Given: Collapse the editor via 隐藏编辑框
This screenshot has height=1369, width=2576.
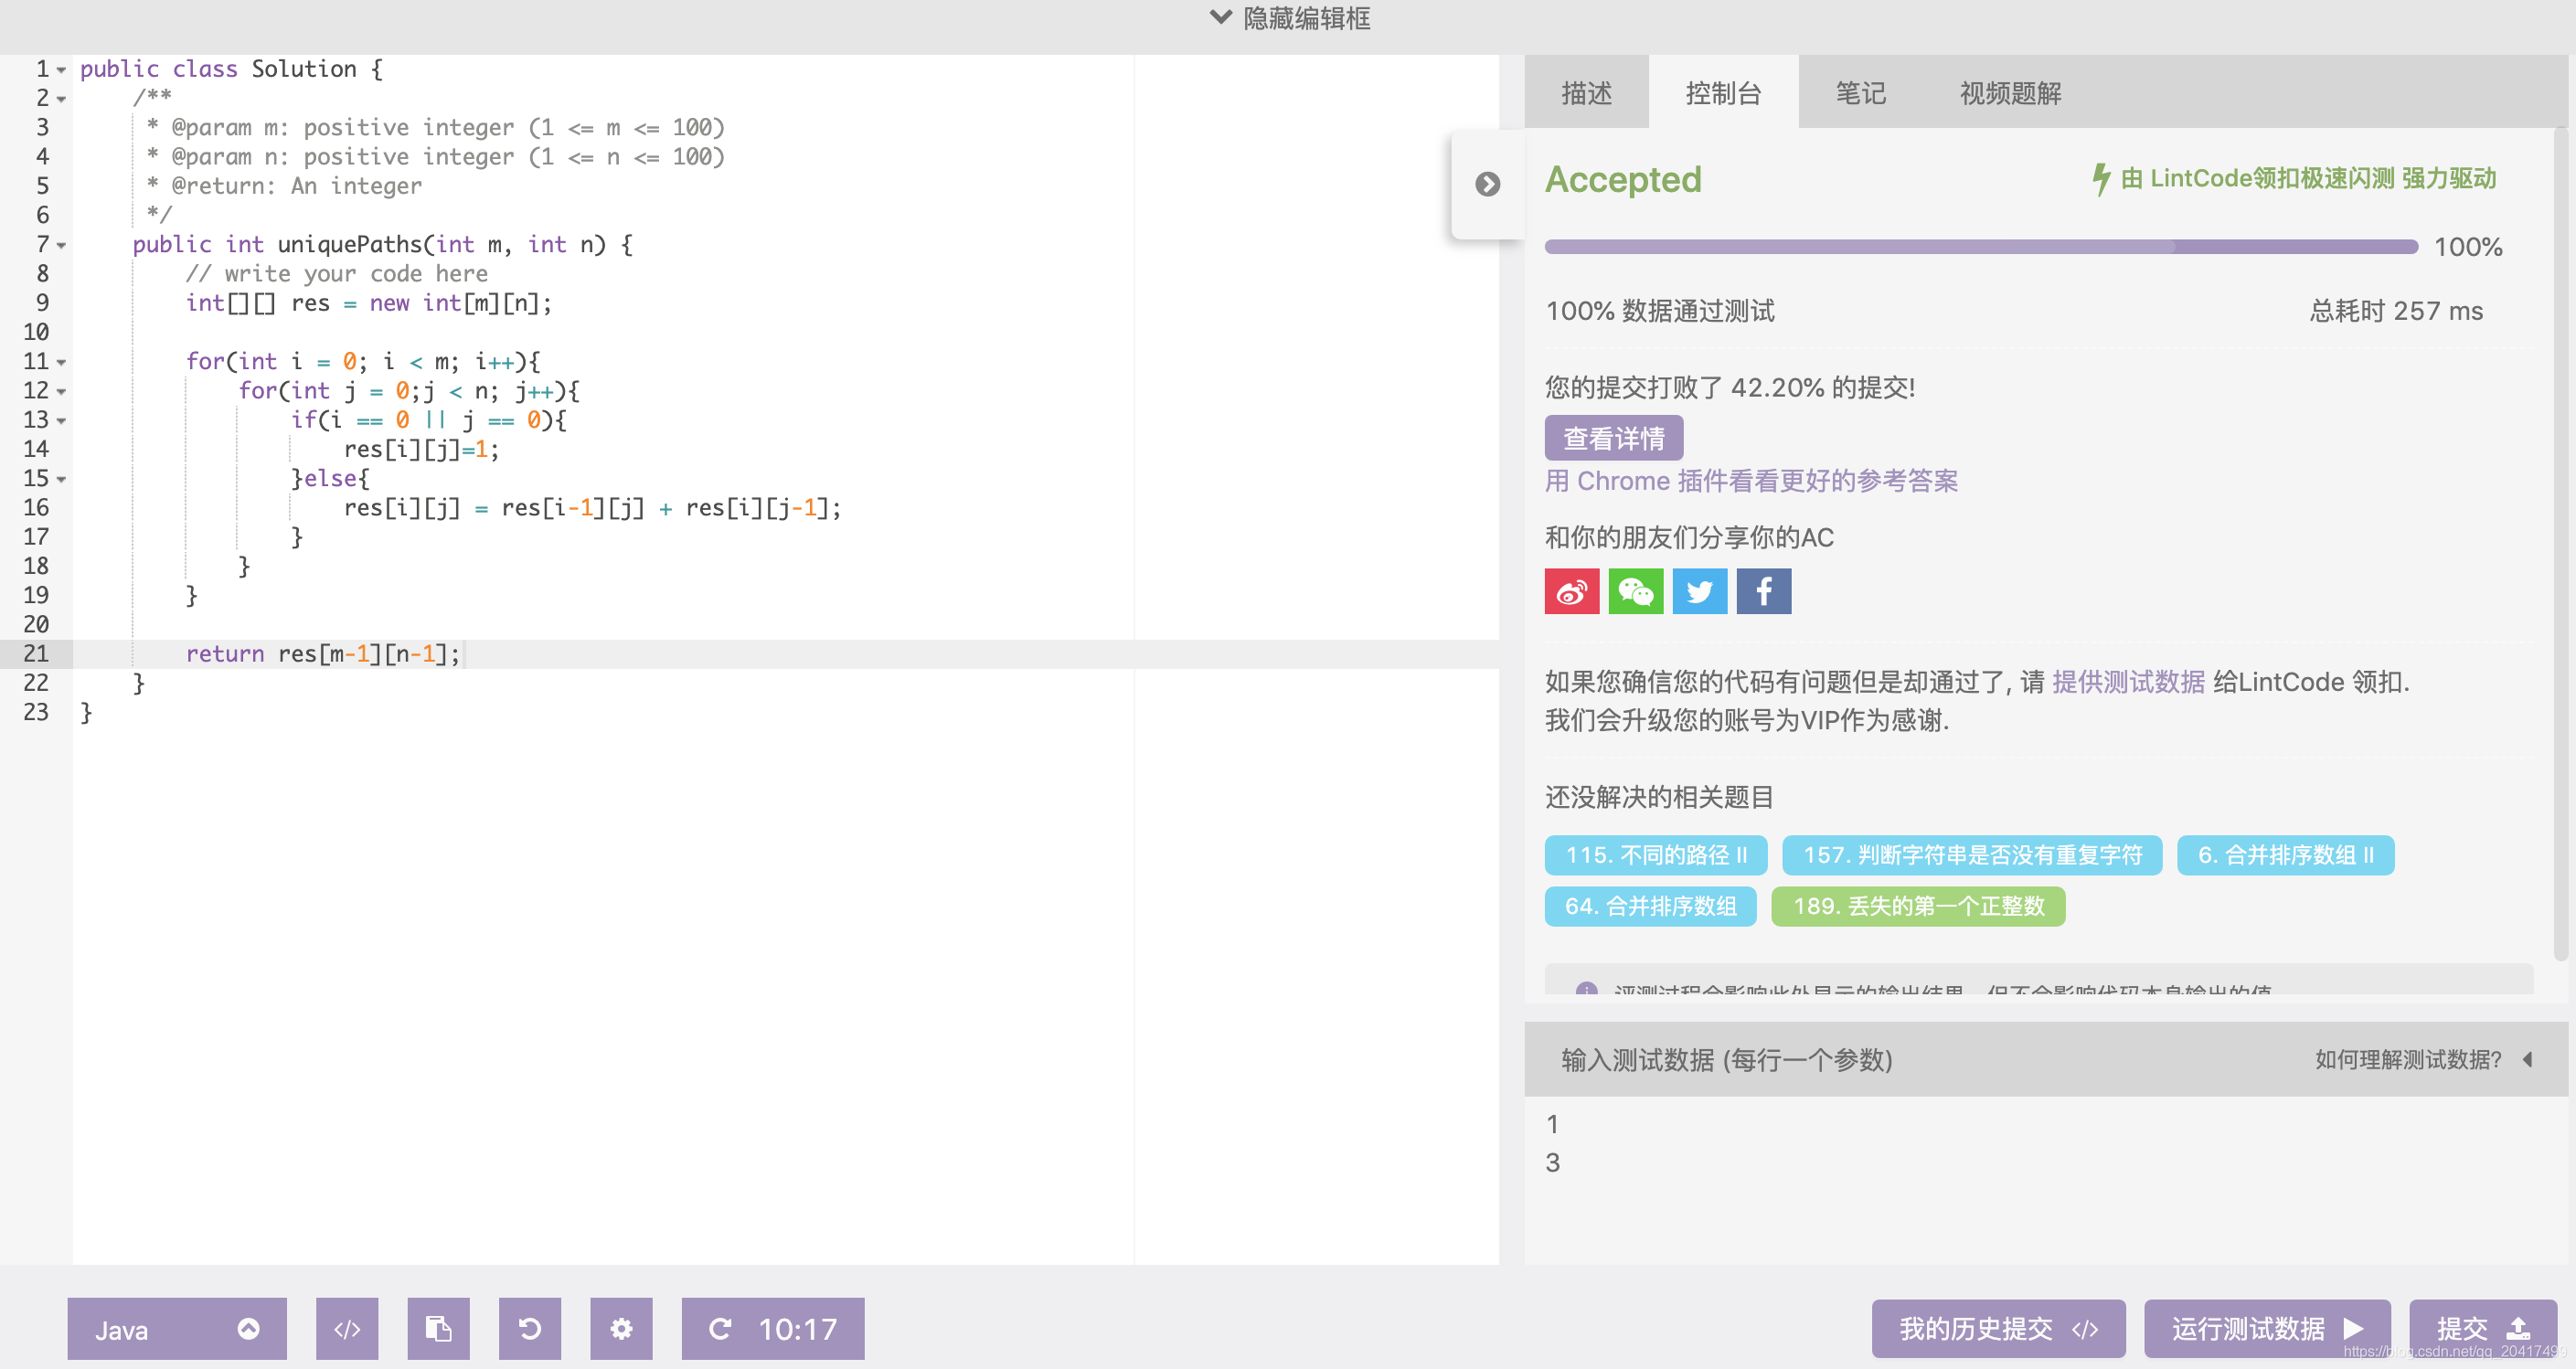Looking at the screenshot, I should click(x=1290, y=18).
